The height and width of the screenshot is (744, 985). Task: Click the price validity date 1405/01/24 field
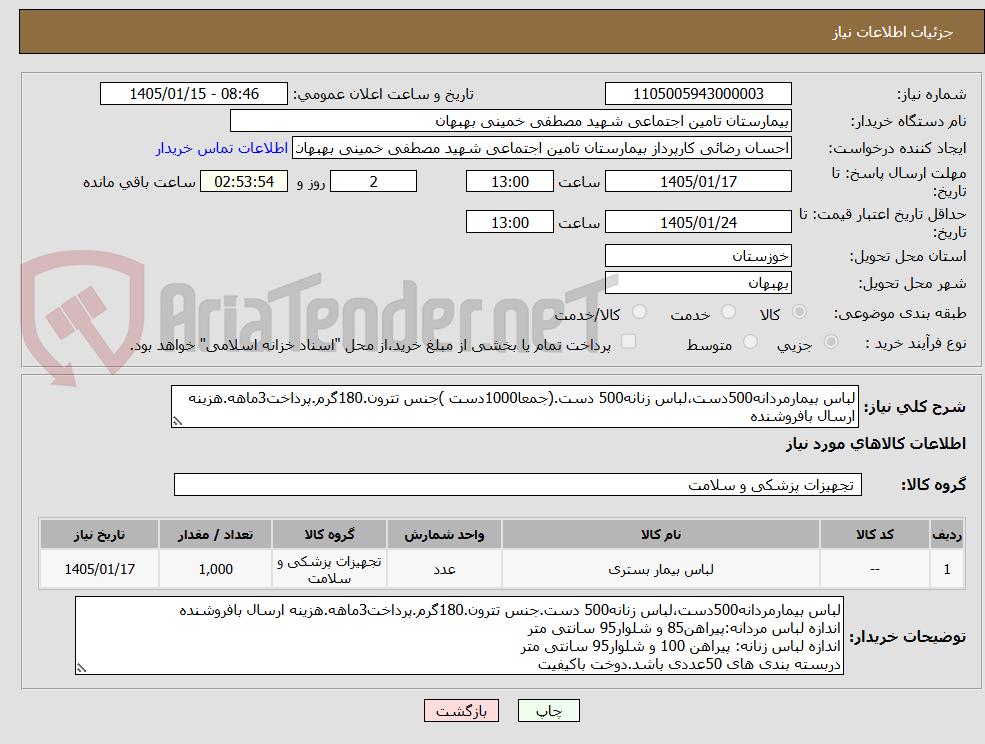(x=698, y=222)
